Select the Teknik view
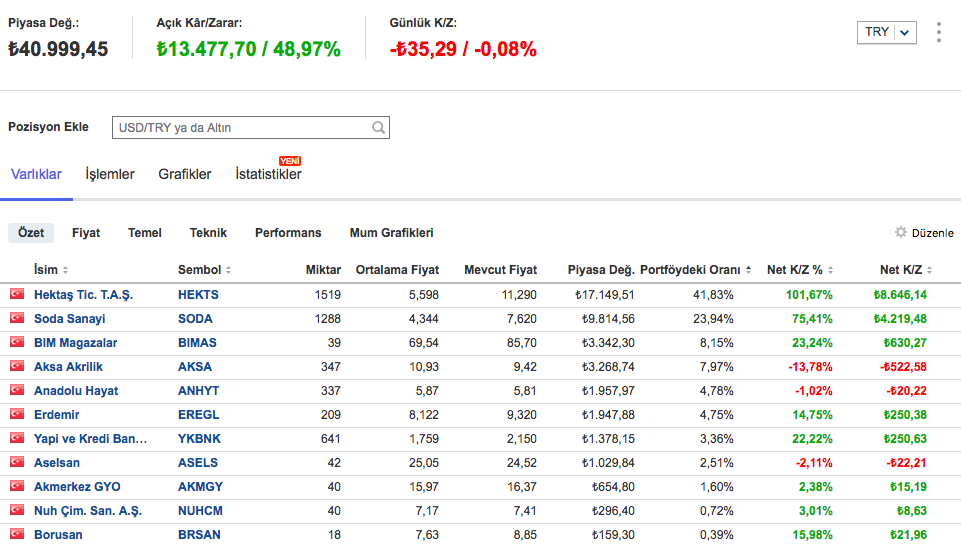 [208, 233]
